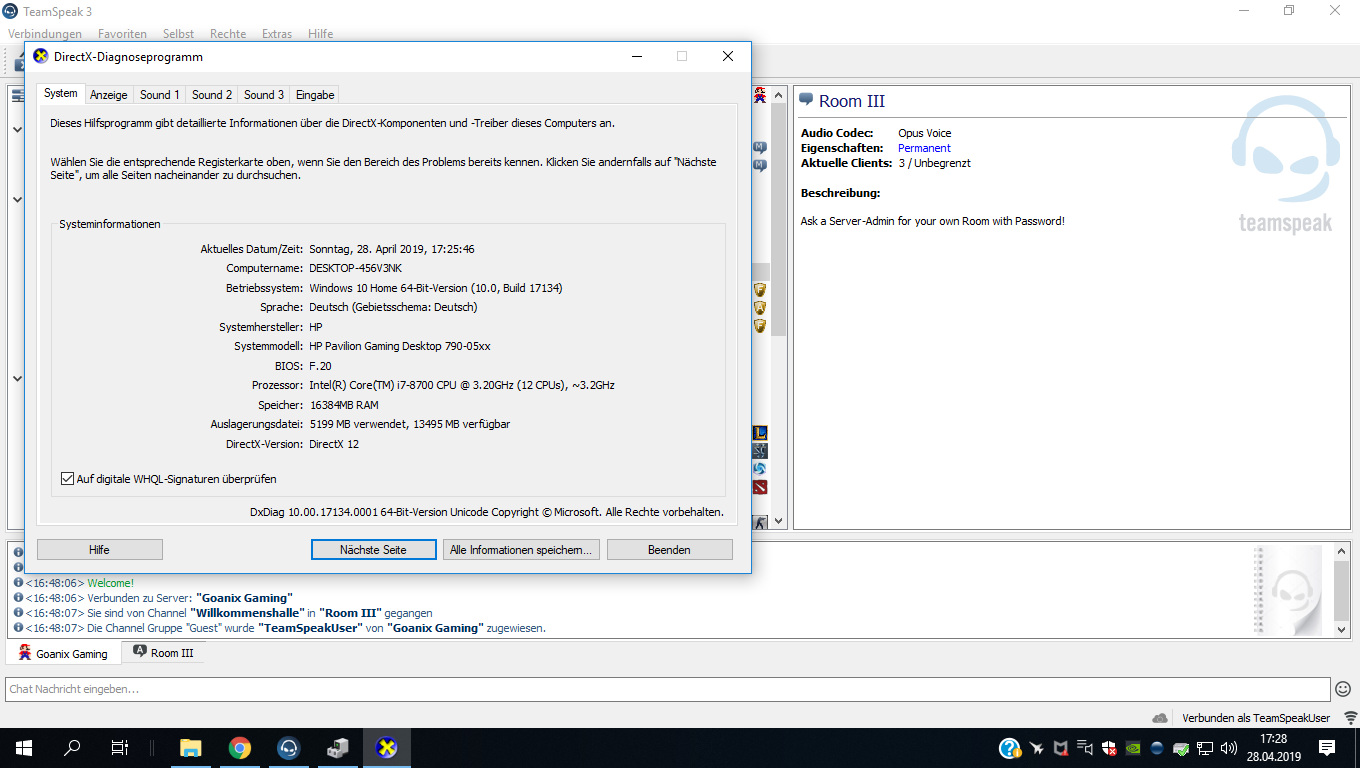Open Task View from the taskbar
Viewport: 1360px width, 768px height.
(120, 747)
